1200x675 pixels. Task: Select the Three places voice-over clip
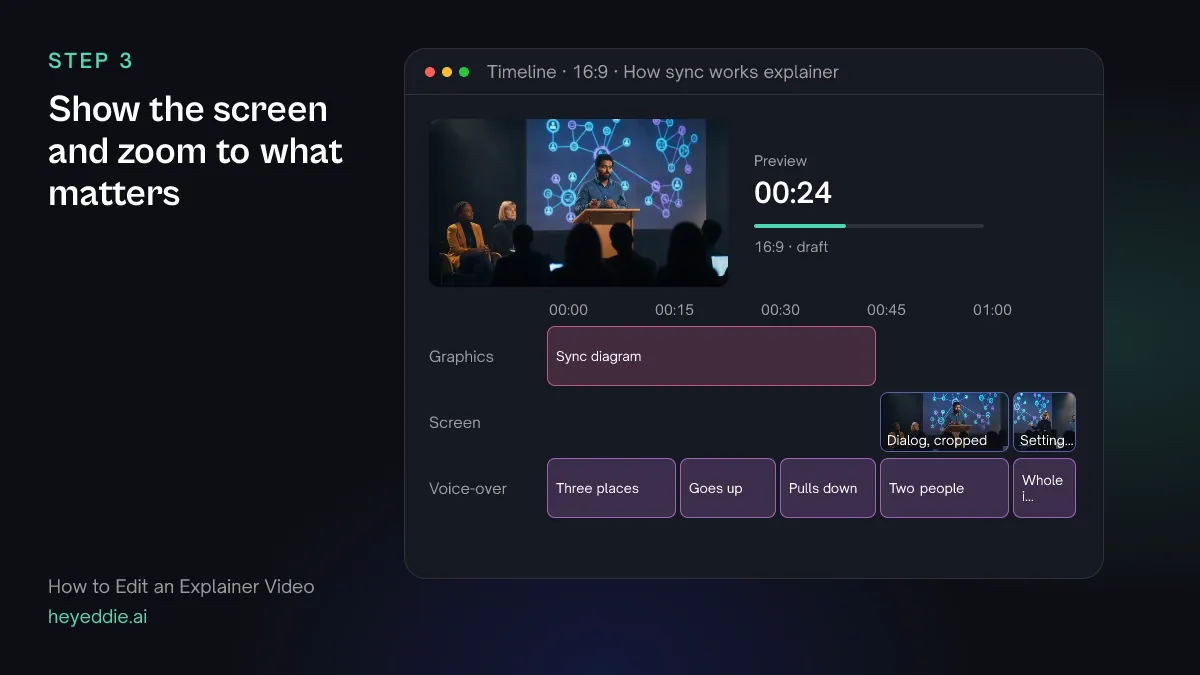click(611, 488)
